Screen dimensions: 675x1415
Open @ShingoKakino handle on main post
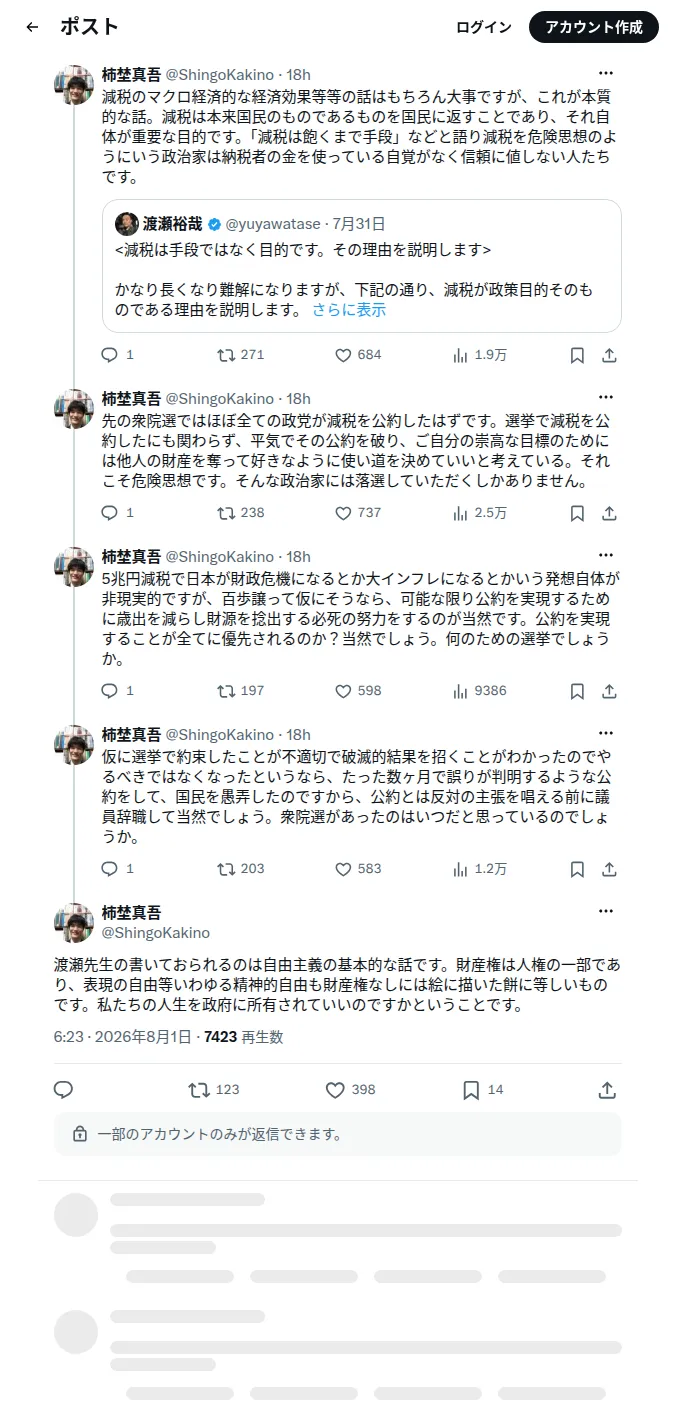(156, 932)
